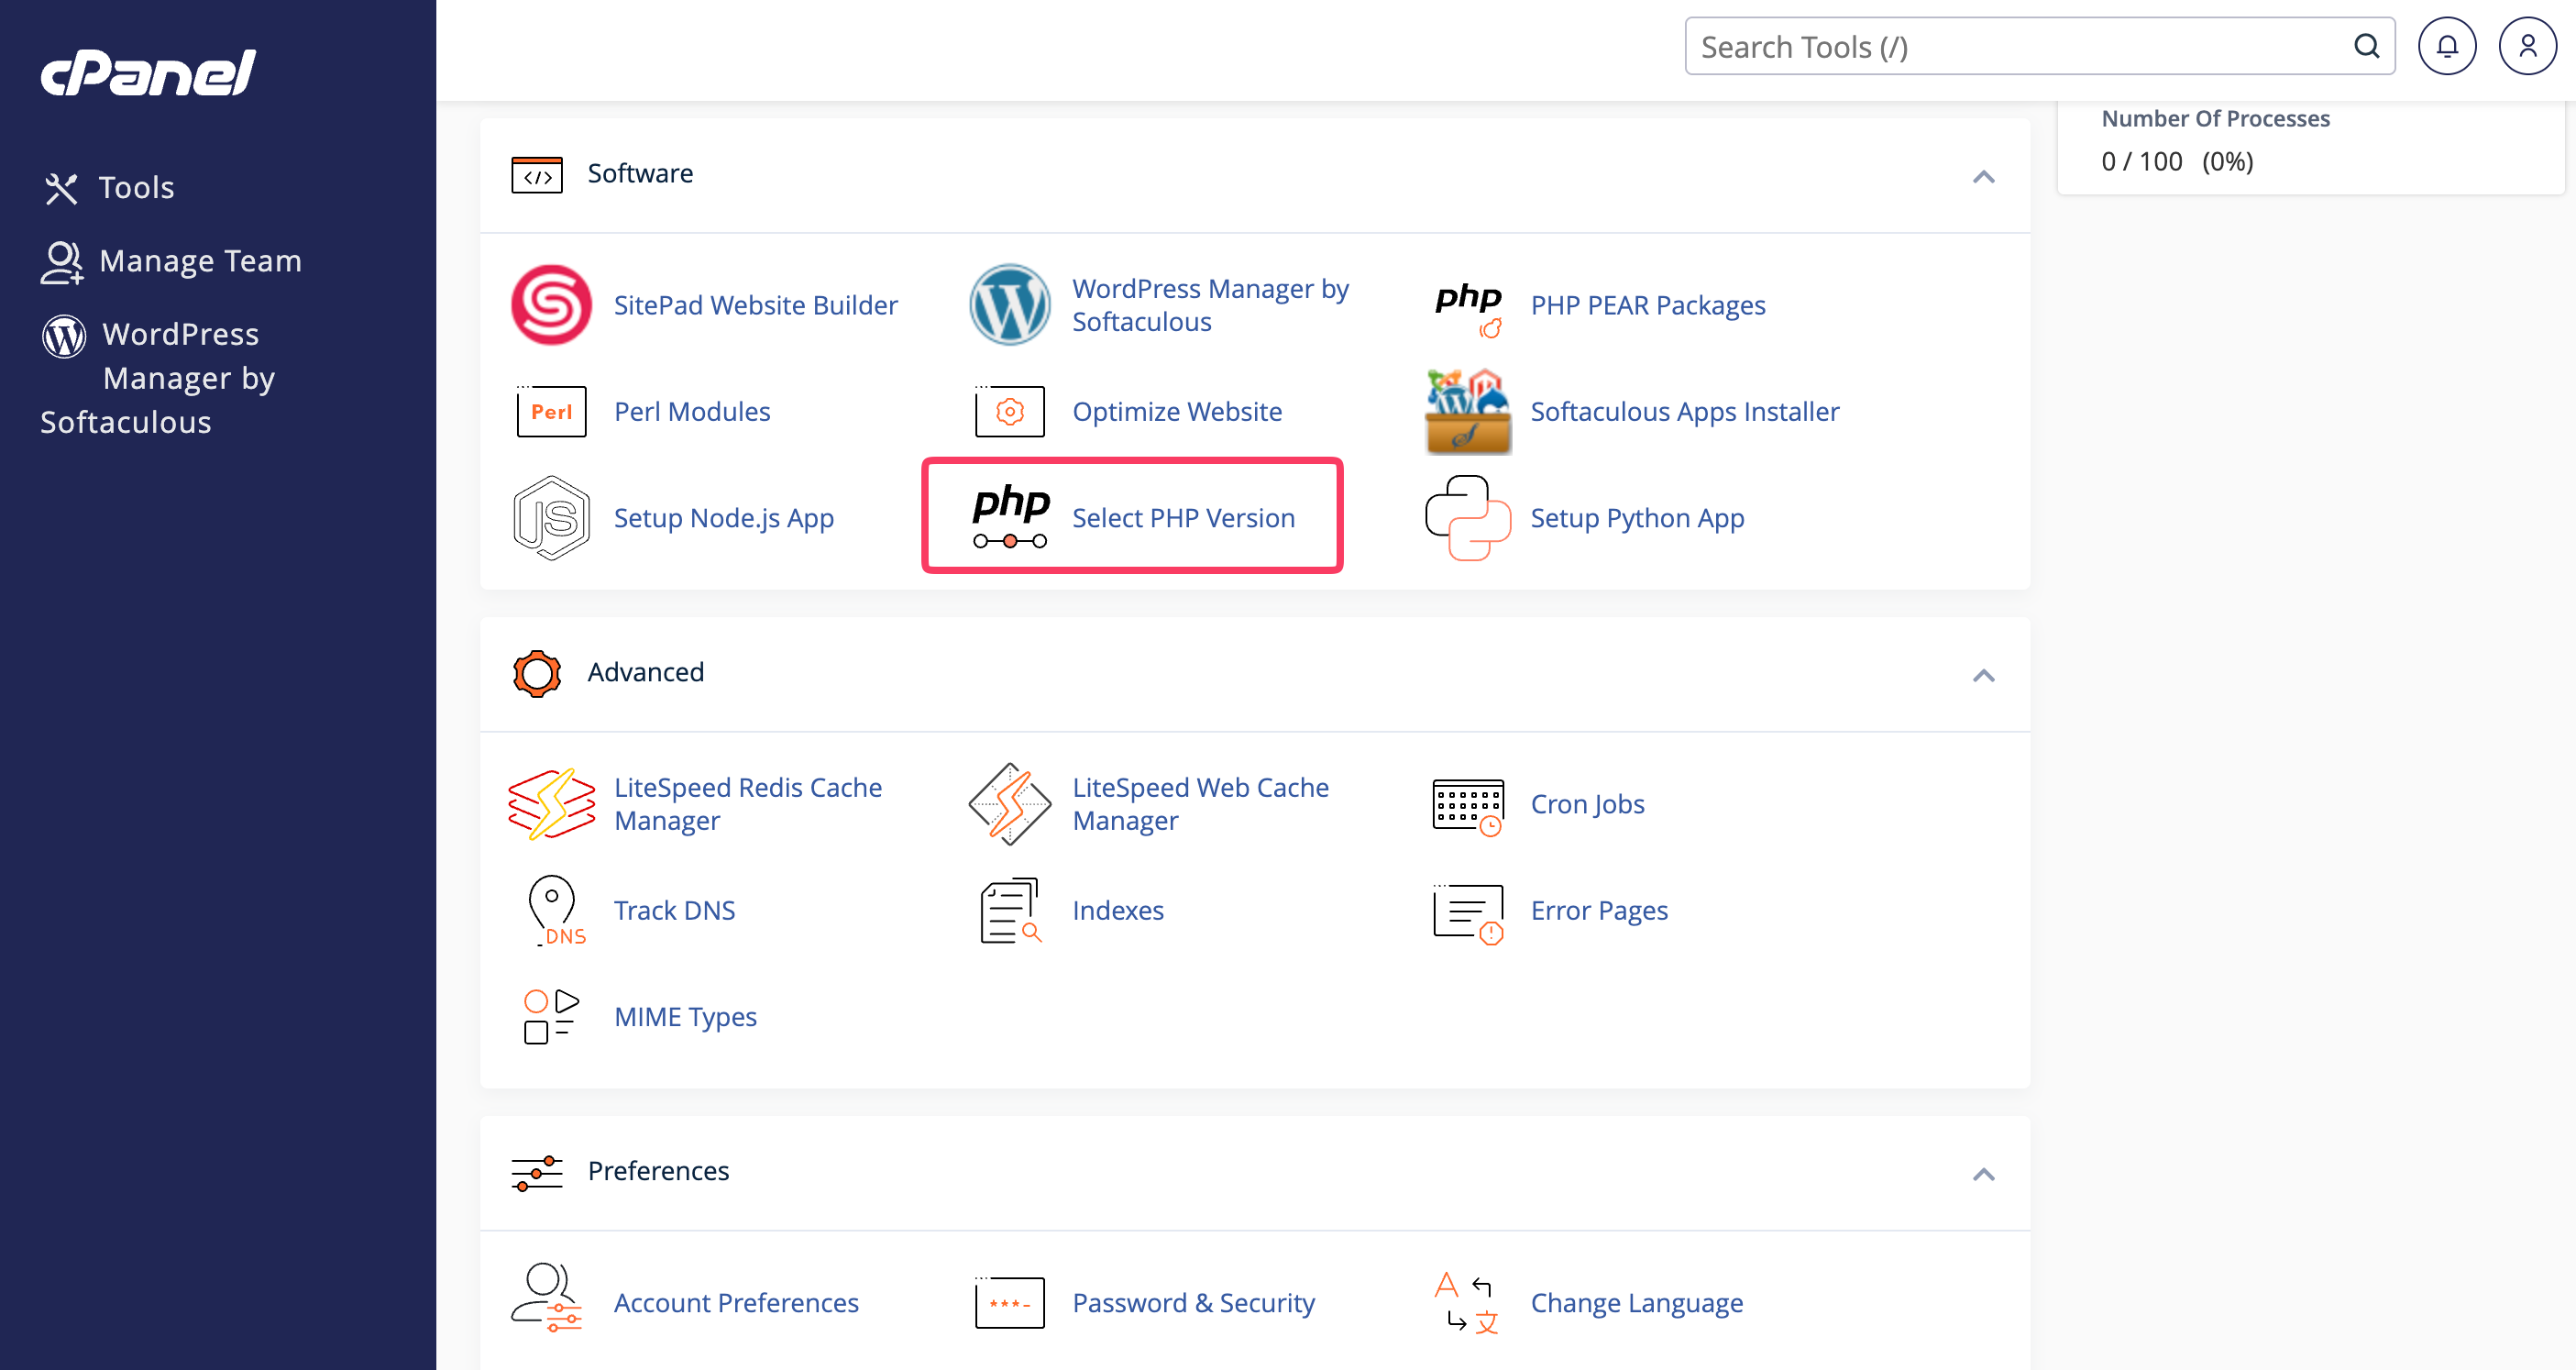Click the Select PHP Version icon
The width and height of the screenshot is (2576, 1370).
(x=1010, y=517)
